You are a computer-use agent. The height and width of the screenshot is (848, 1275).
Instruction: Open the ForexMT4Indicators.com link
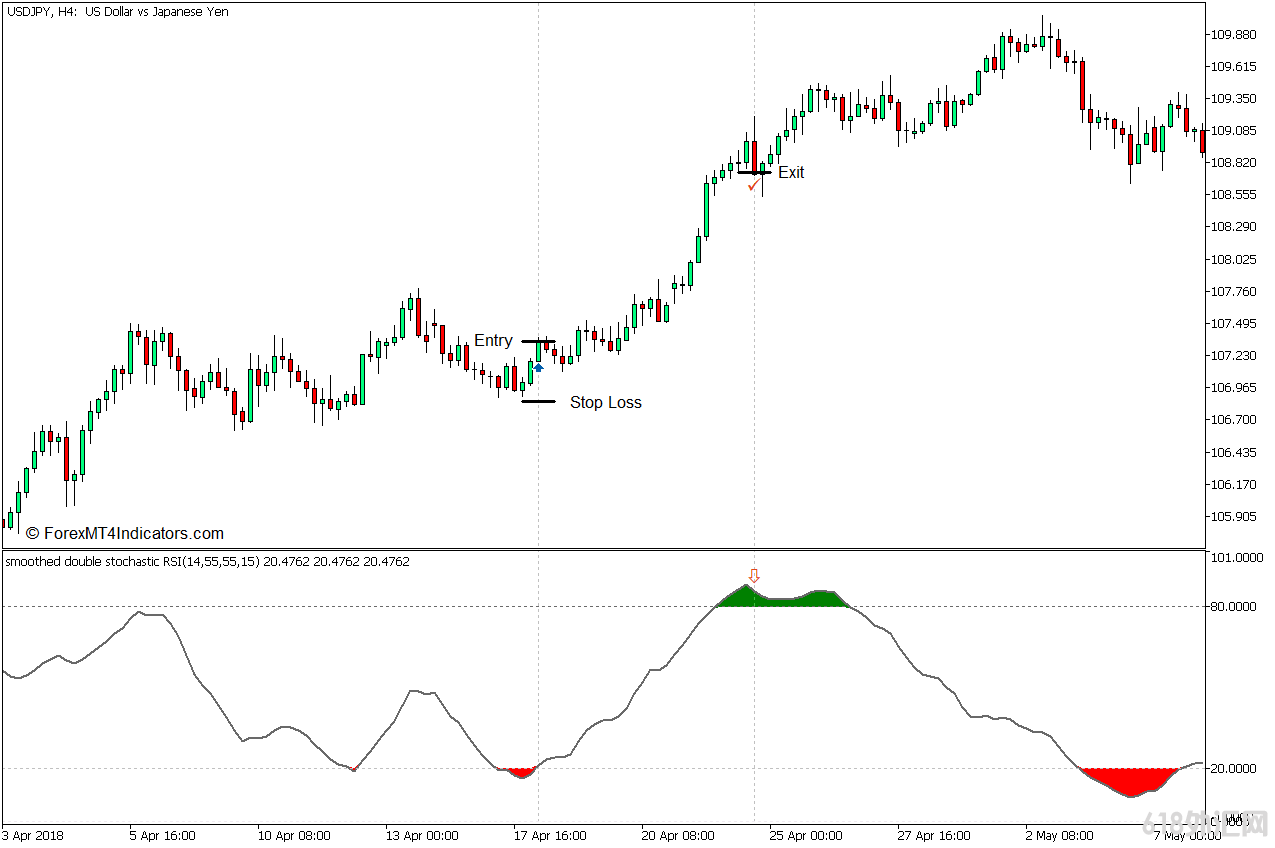pyautogui.click(x=130, y=533)
